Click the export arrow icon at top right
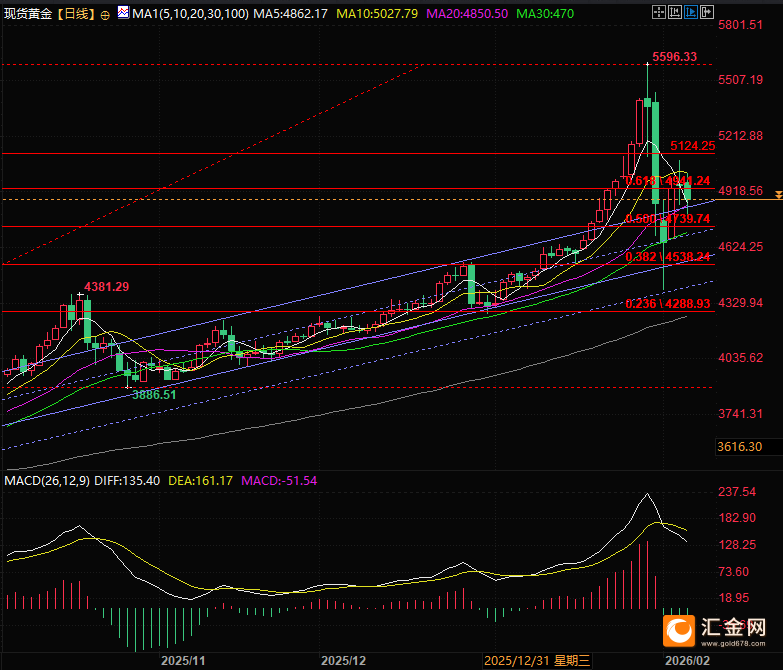Screen dimensions: 783x670 [x=707, y=12]
